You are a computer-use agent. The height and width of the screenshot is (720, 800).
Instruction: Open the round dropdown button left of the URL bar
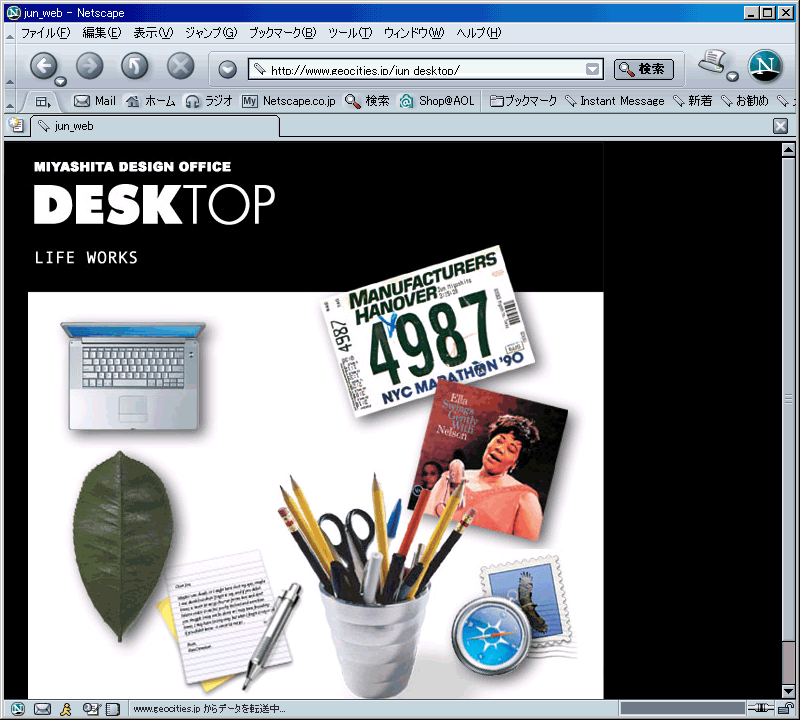click(x=228, y=69)
